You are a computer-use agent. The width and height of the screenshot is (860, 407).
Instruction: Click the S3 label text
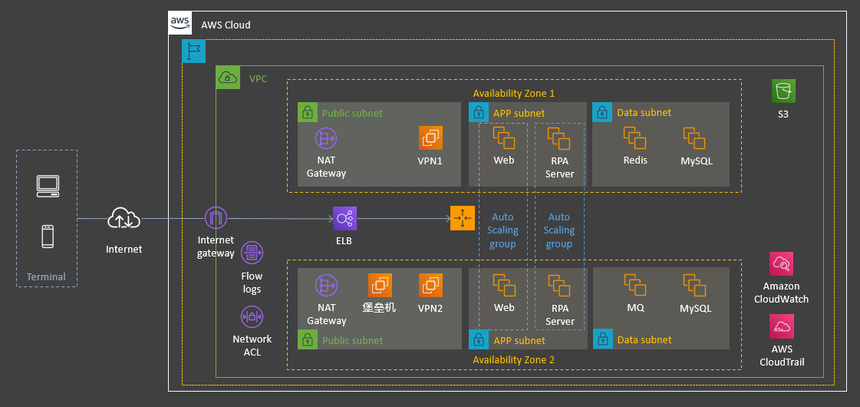(783, 115)
